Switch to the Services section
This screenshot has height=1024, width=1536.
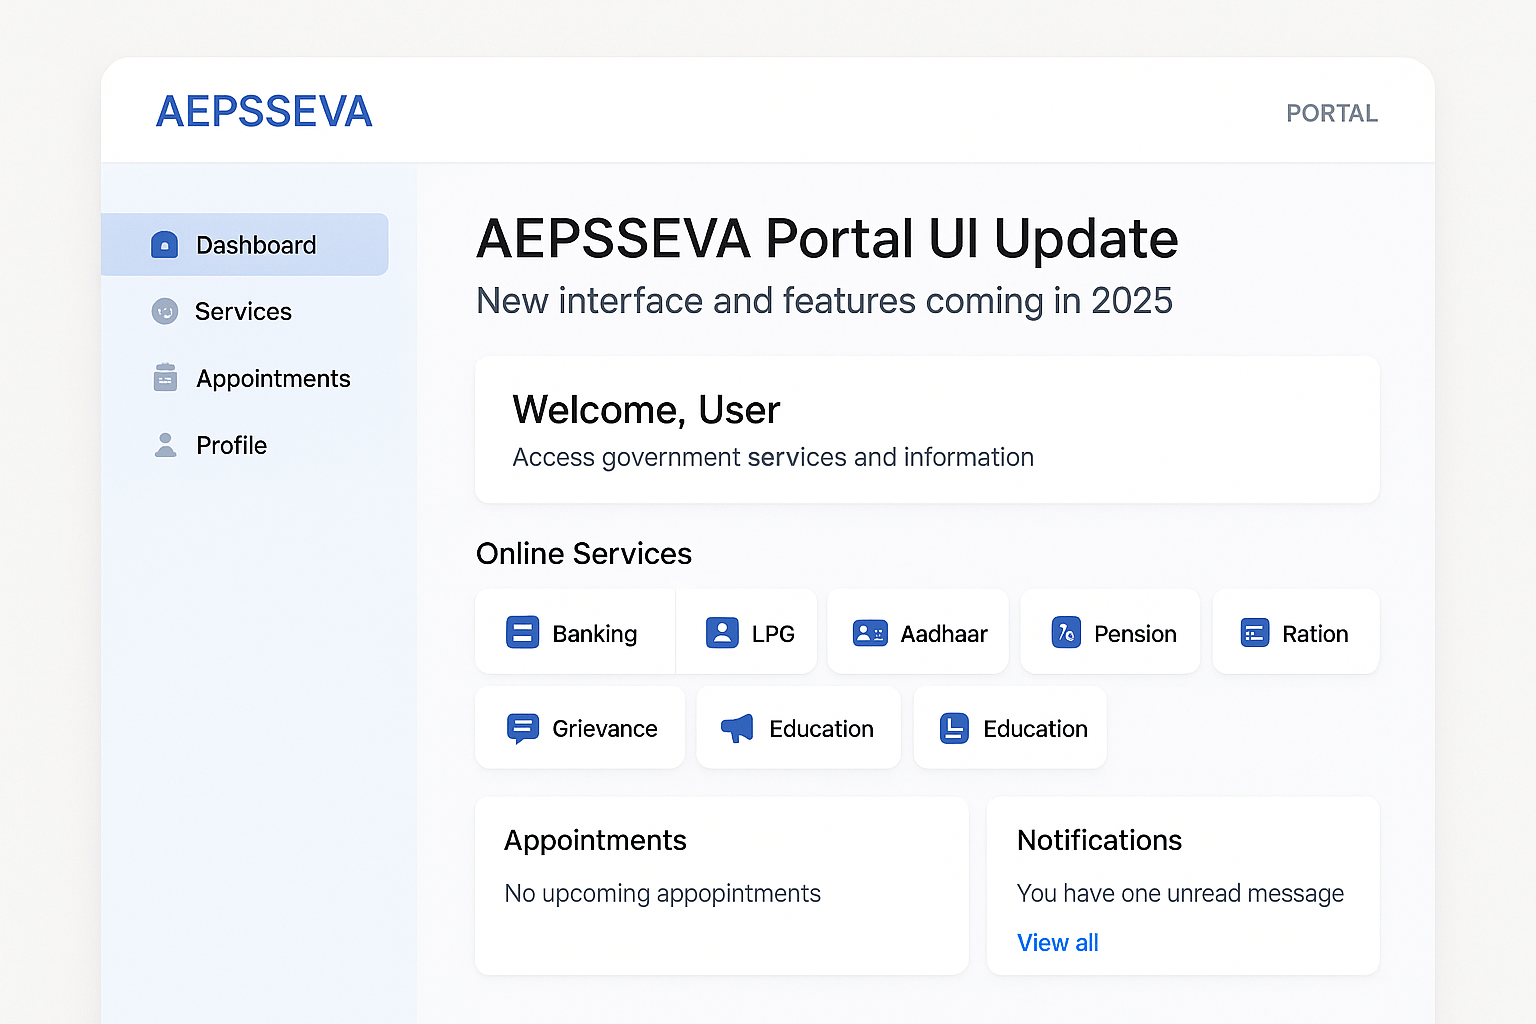(242, 311)
